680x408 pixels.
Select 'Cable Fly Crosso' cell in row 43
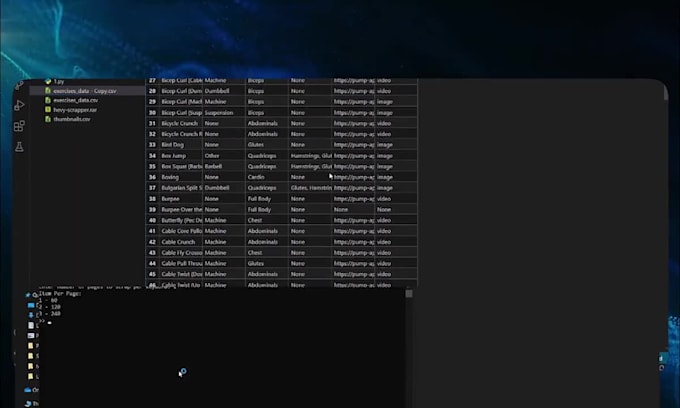181,253
